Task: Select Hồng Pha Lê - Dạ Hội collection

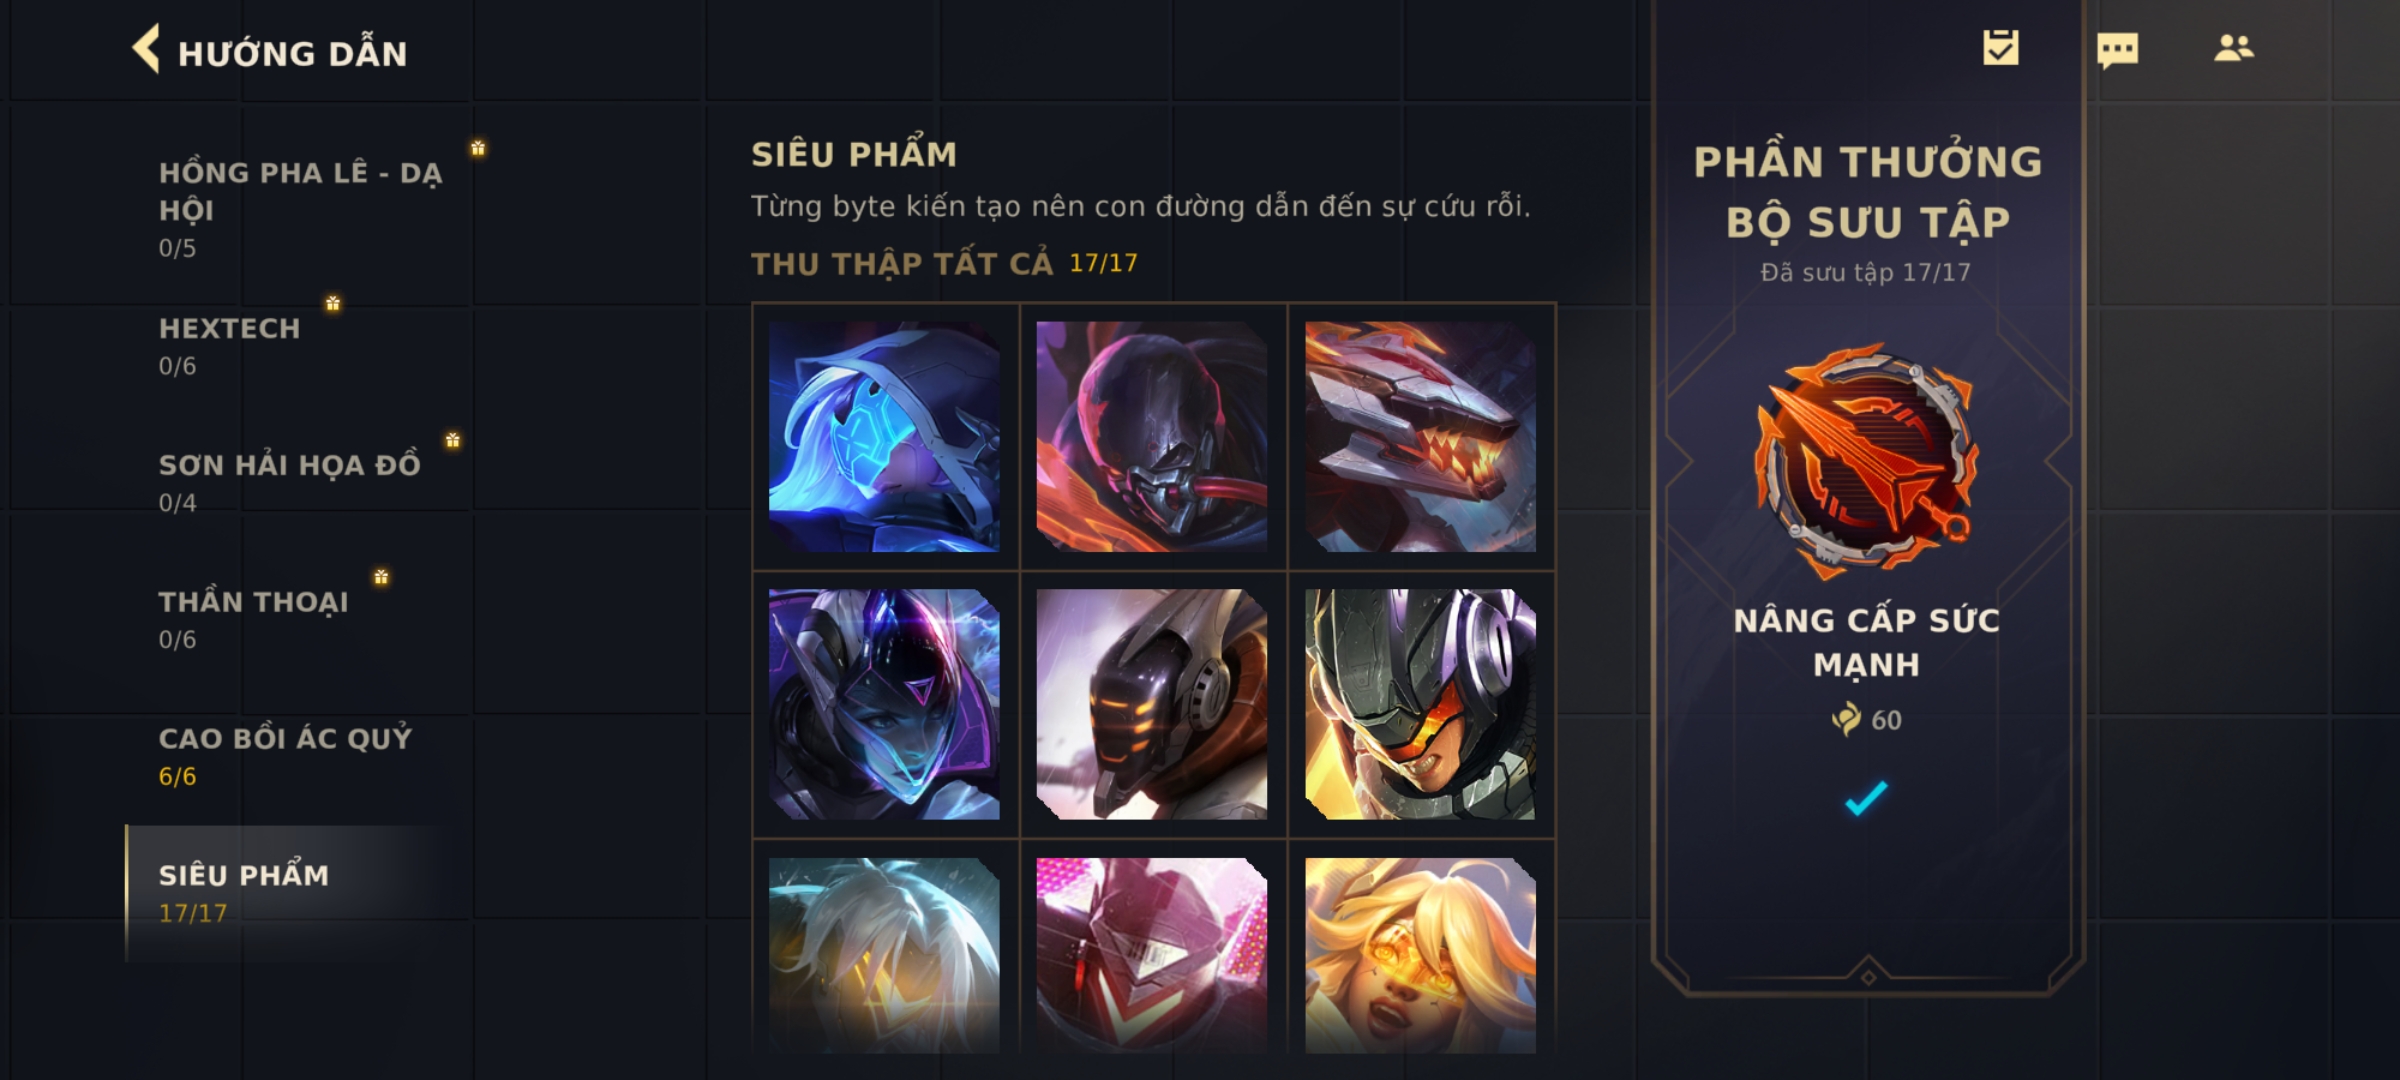Action: [x=300, y=209]
